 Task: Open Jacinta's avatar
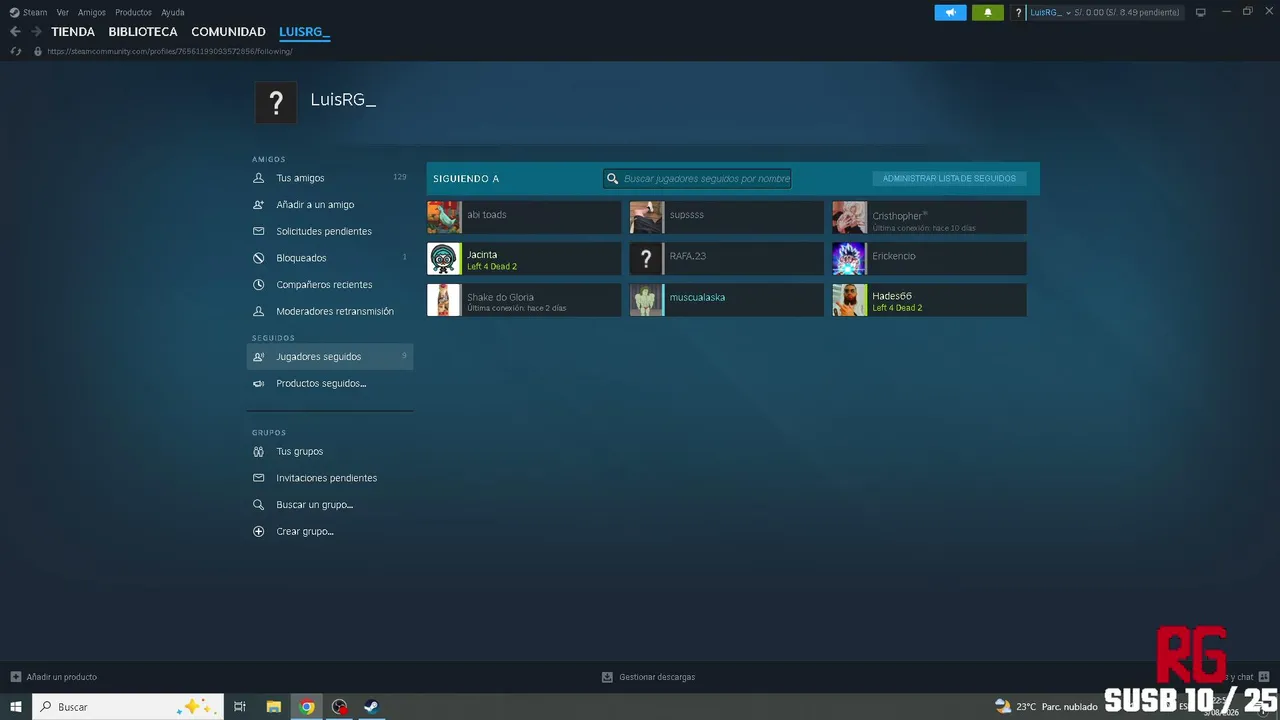pos(444,259)
